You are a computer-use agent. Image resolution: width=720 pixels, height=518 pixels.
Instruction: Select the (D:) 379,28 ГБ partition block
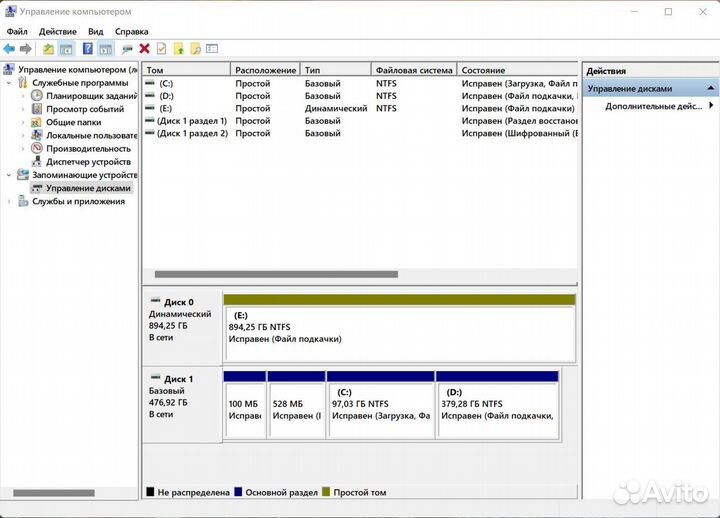coord(497,409)
